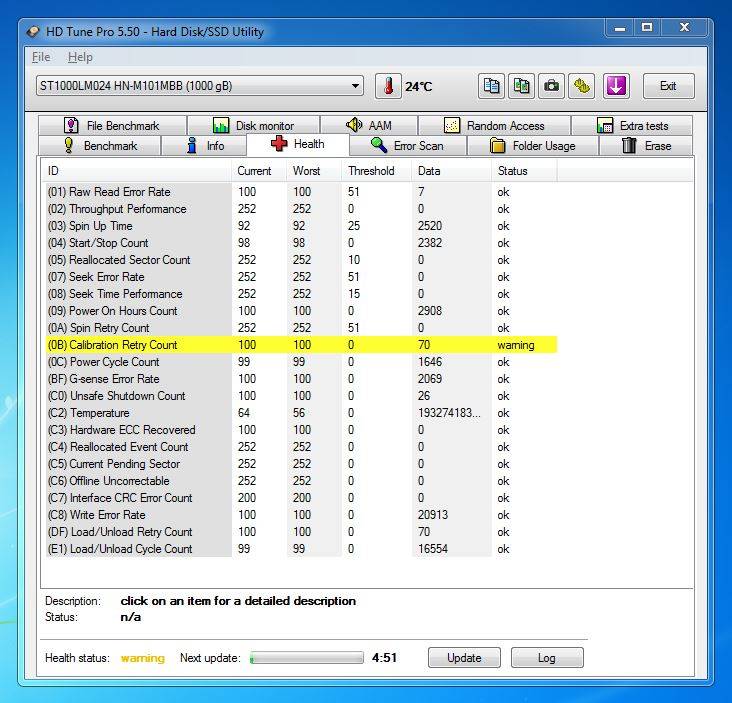Open the Folder Usage tab
This screenshot has height=703, width=732.
click(x=533, y=146)
